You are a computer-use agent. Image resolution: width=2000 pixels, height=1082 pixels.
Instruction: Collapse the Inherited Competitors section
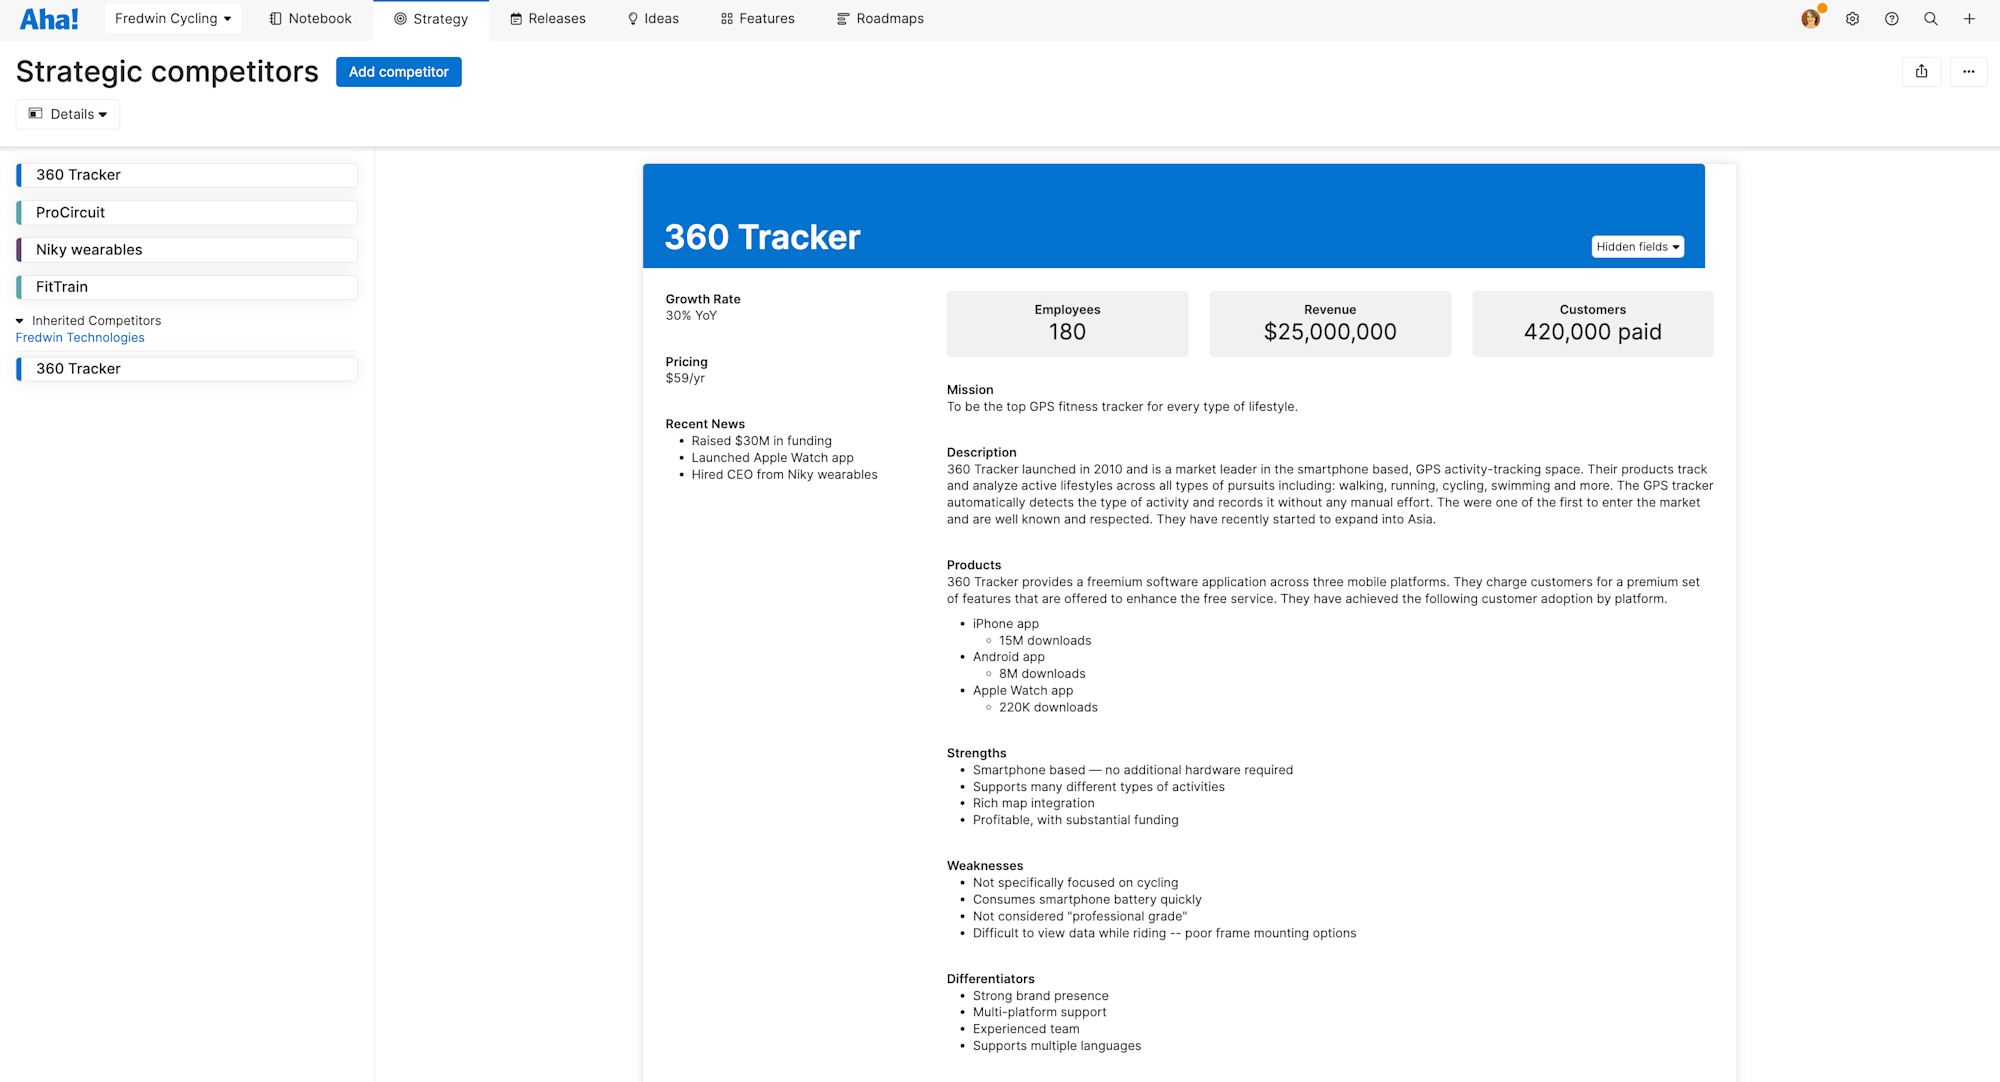pos(19,320)
